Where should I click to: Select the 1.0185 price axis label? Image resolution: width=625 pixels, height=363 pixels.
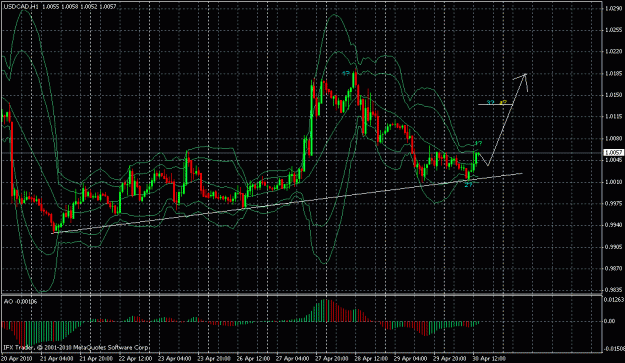pyautogui.click(x=613, y=74)
